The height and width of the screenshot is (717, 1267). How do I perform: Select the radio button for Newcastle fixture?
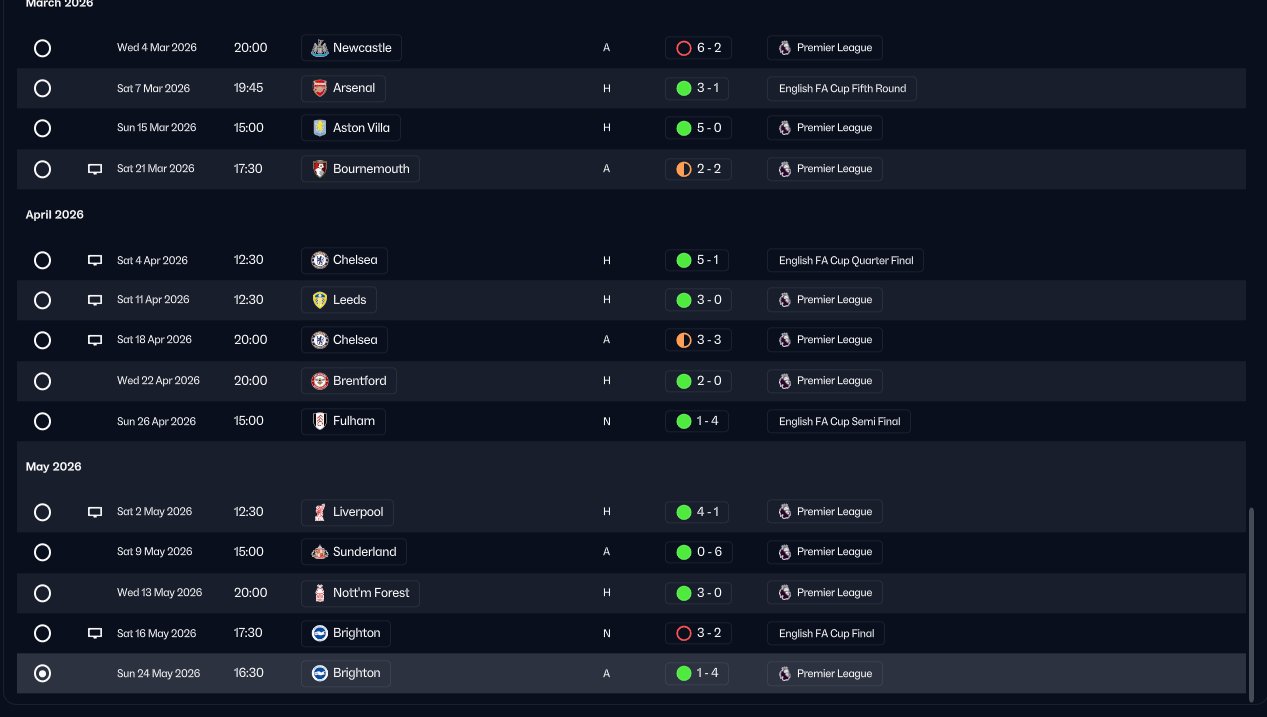coord(42,48)
